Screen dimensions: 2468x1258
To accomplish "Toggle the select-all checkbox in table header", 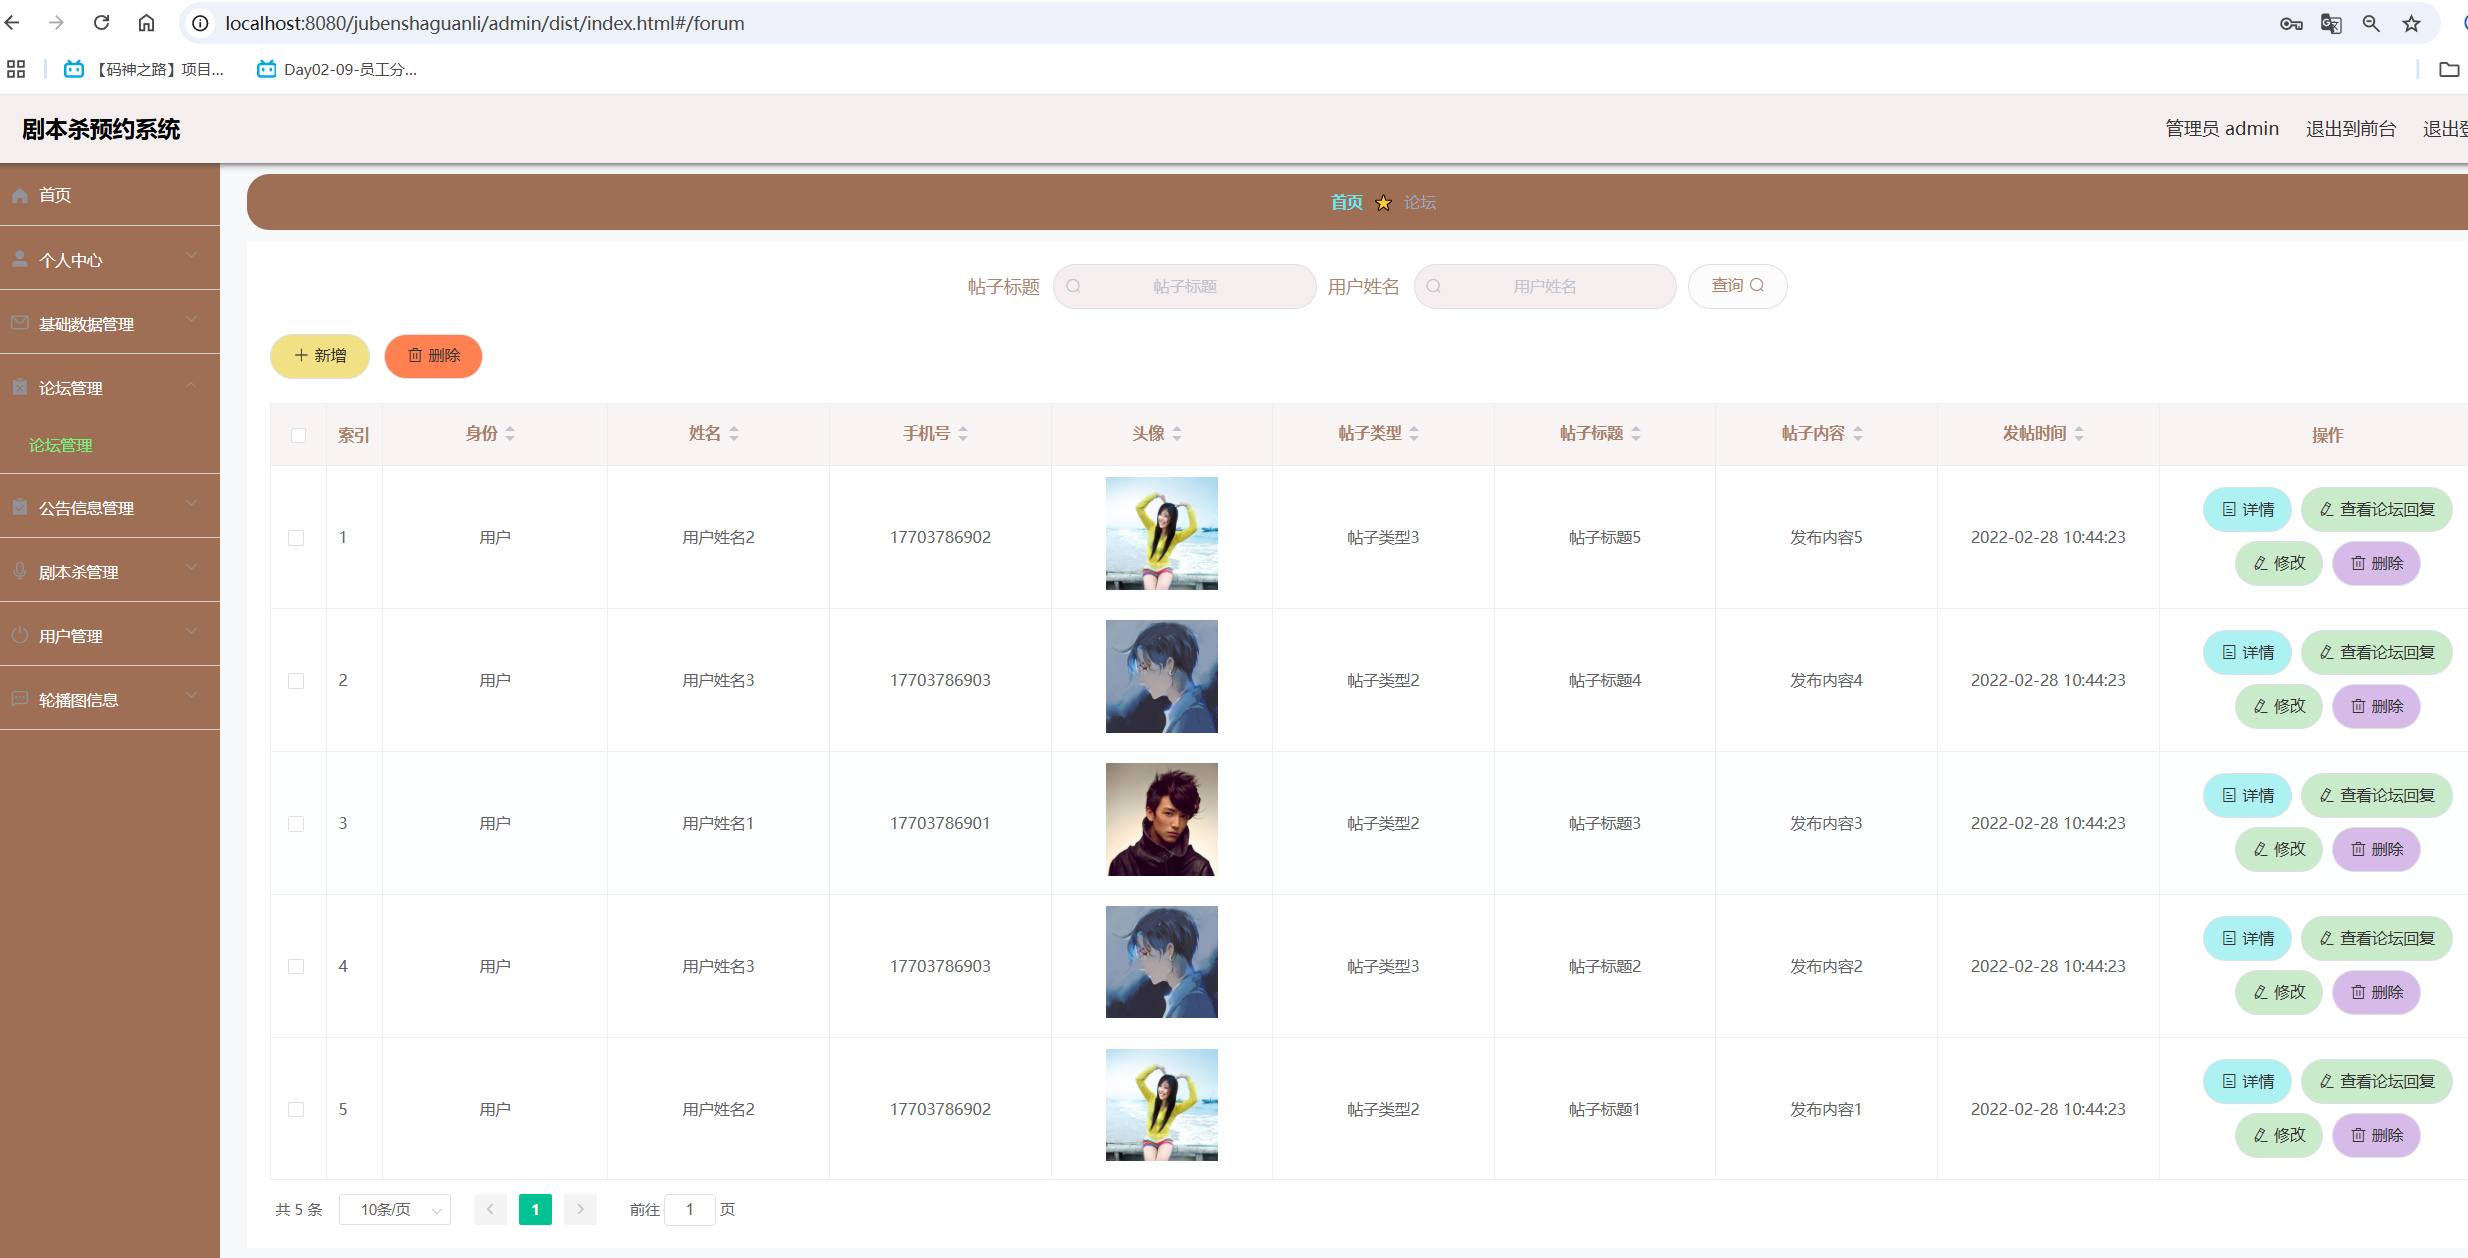I will tap(298, 435).
